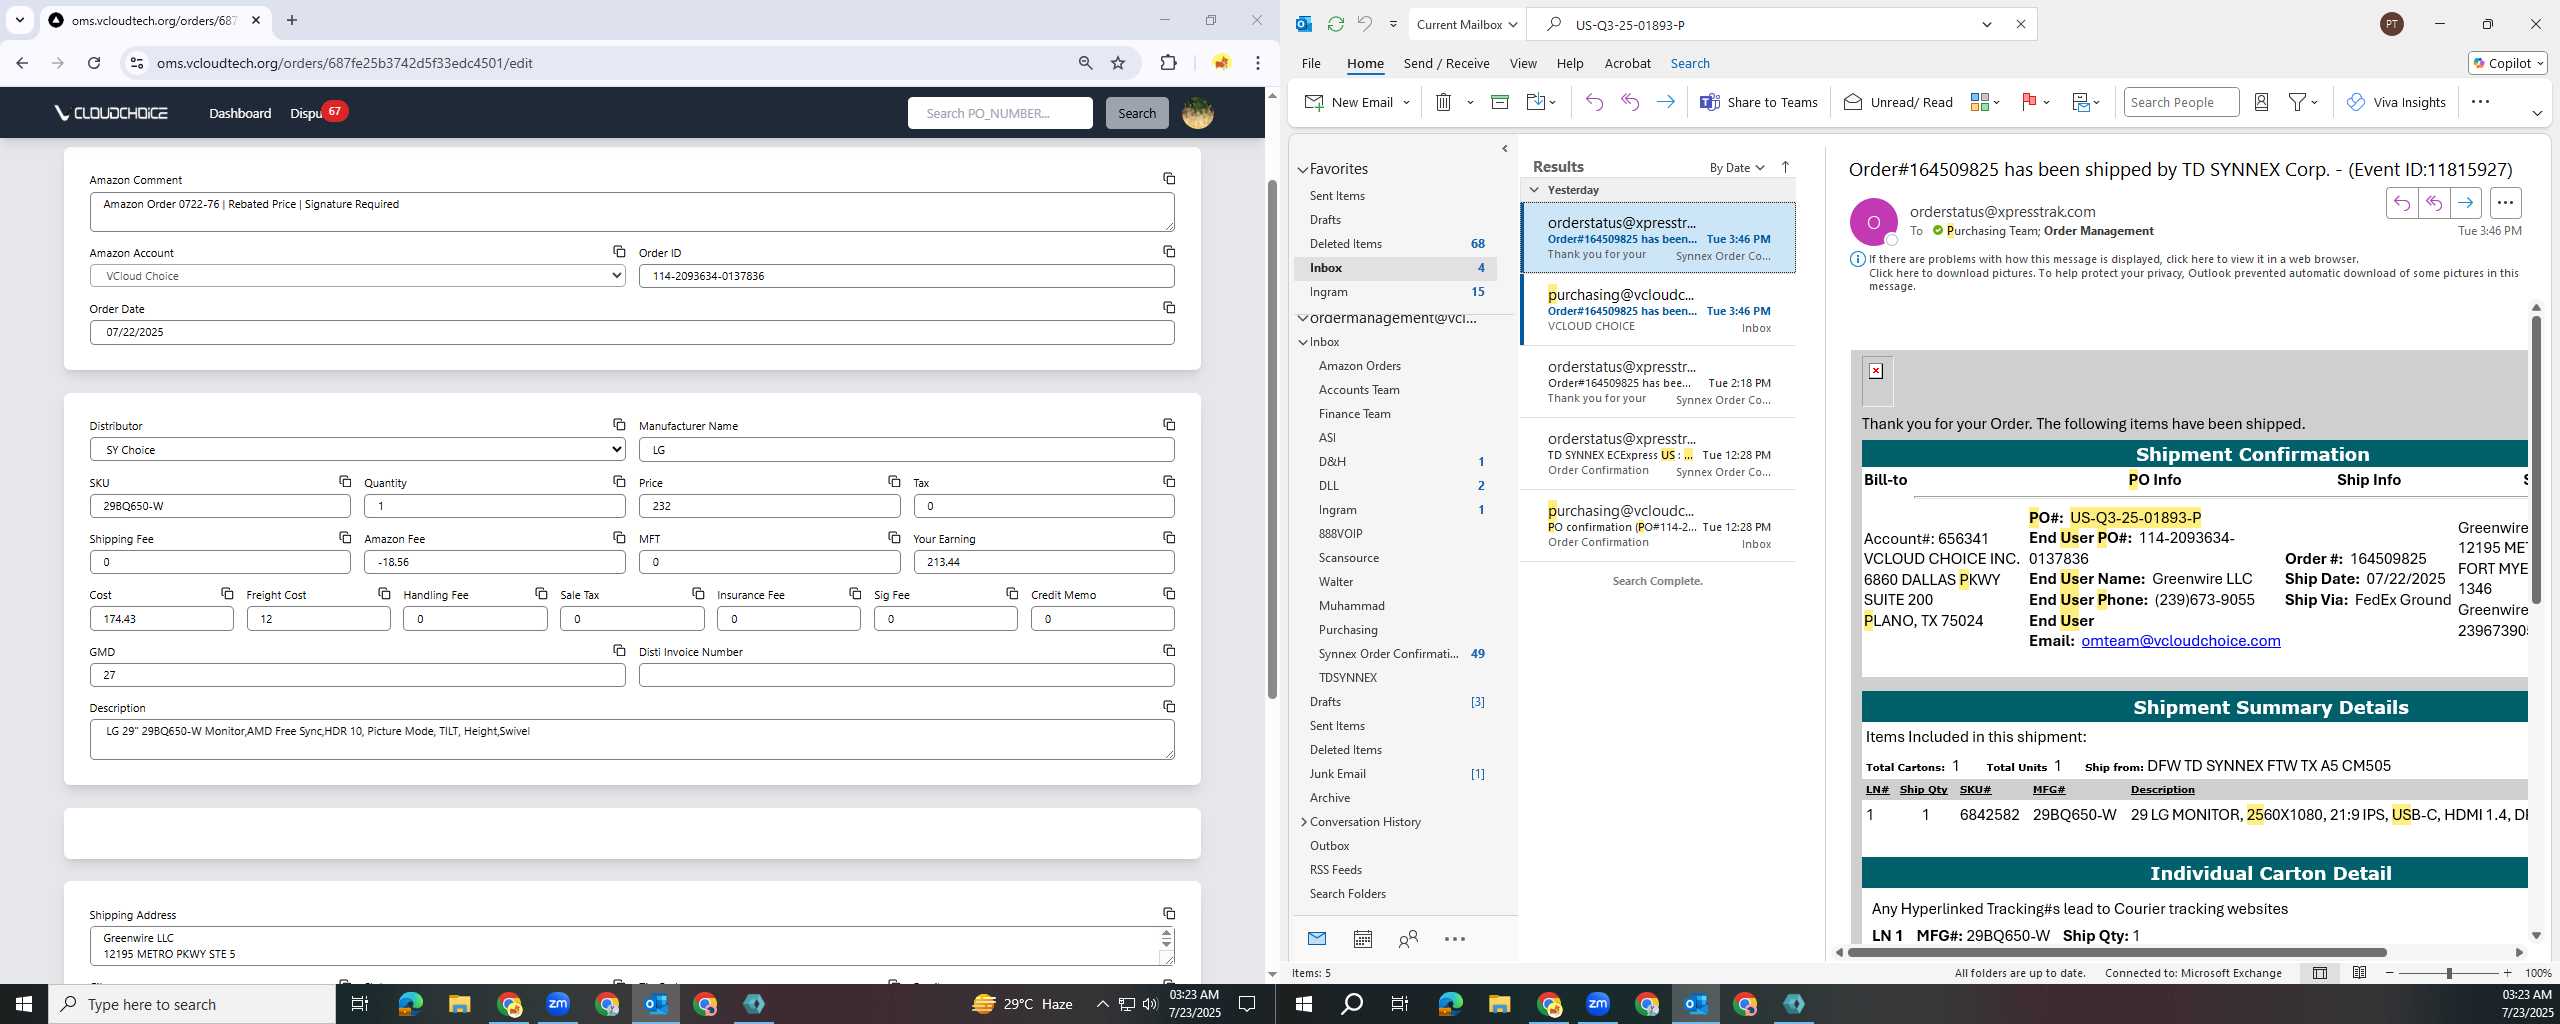Go to OMS Dashboard menu
2560x1024 pixels.
click(x=240, y=113)
